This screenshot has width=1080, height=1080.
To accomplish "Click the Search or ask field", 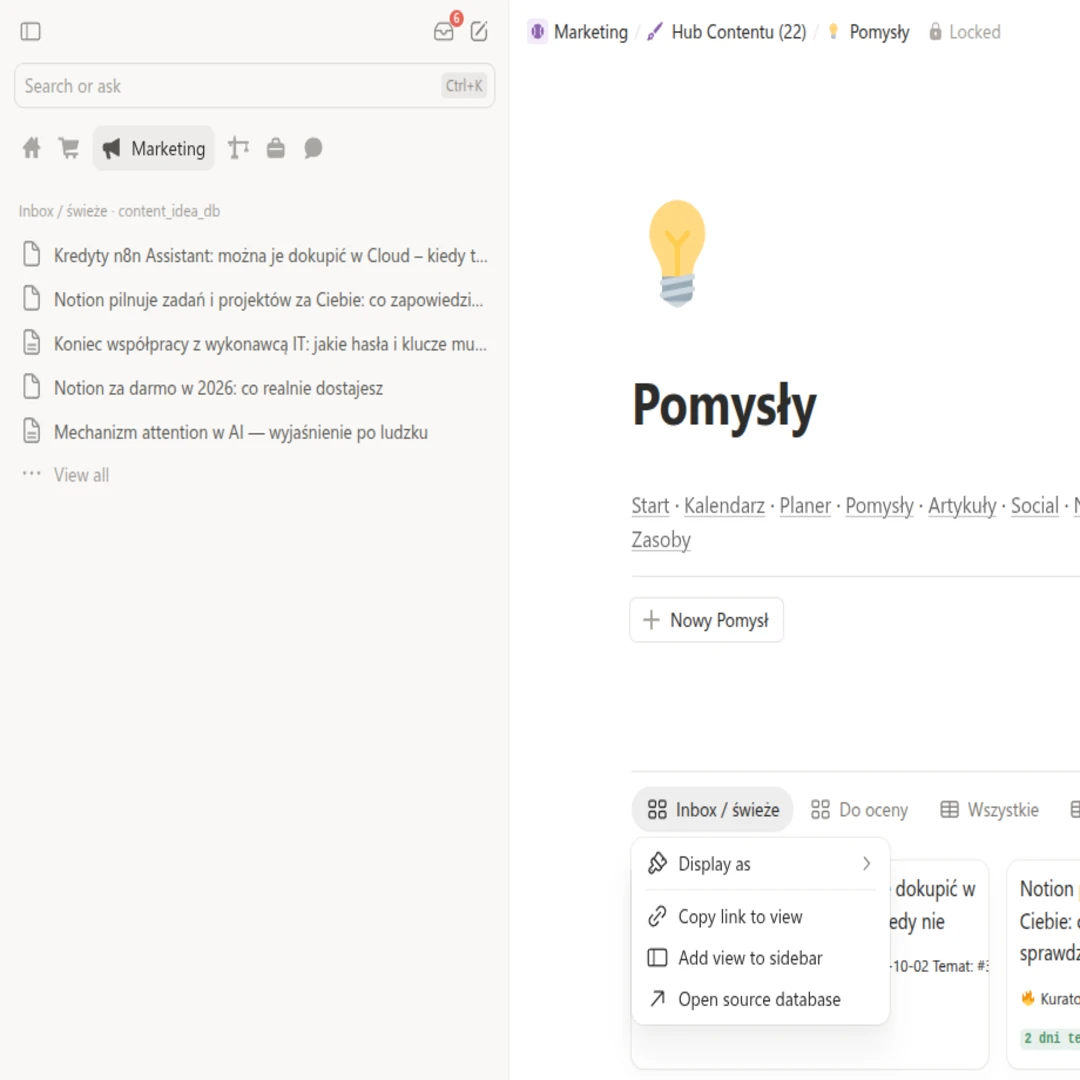I will 254,86.
